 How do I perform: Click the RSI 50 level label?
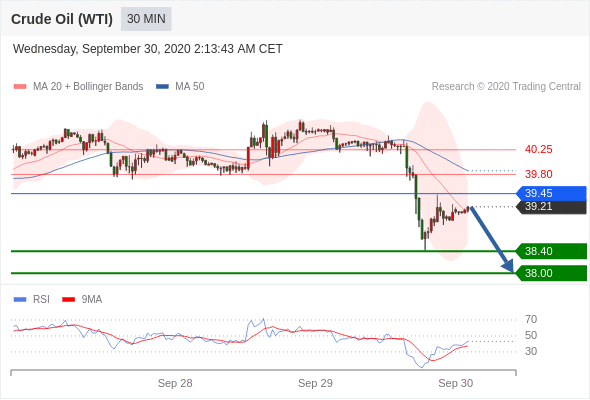[531, 335]
